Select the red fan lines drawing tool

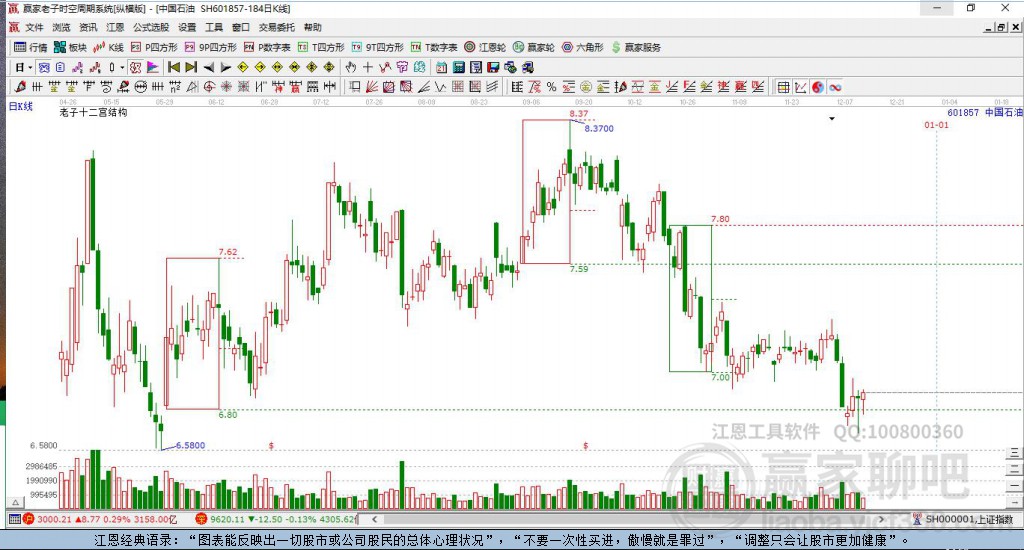(372, 87)
